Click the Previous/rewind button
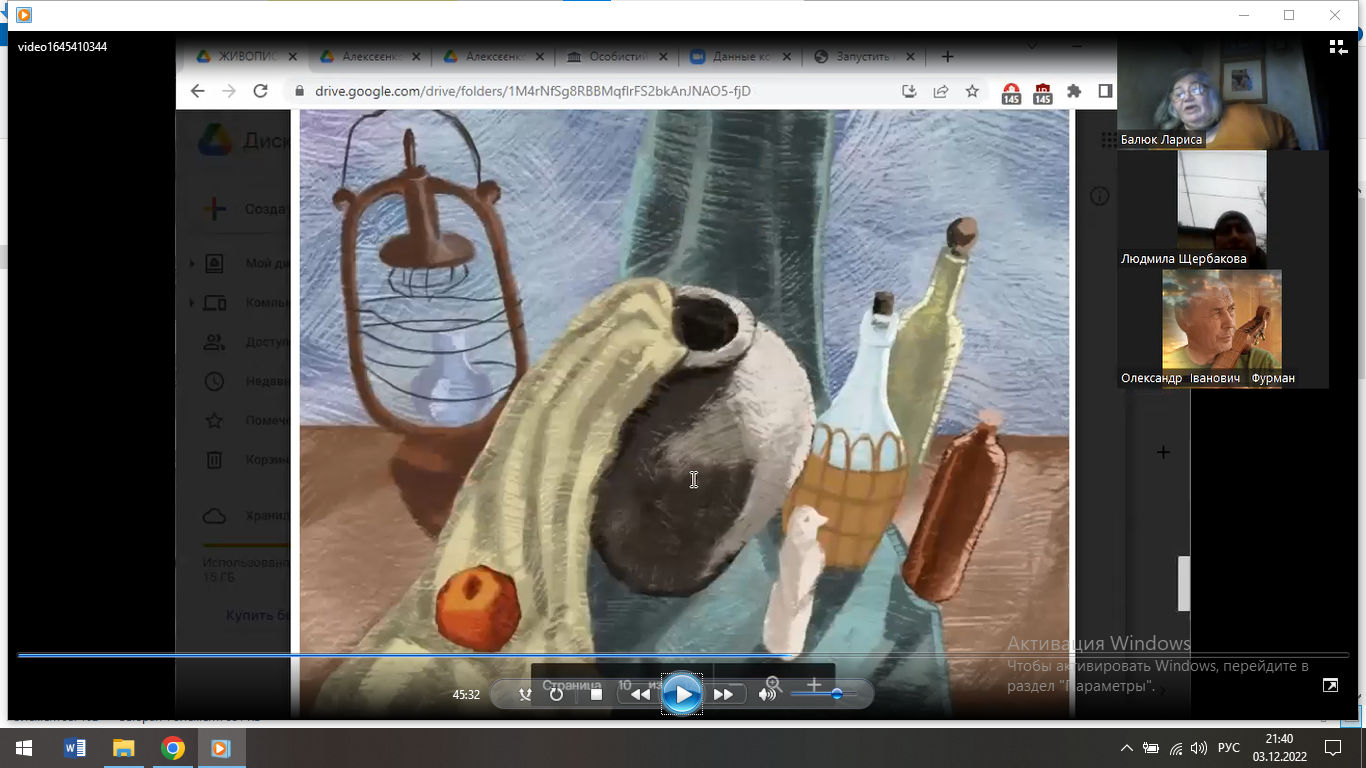Screen dimensions: 1366x768 pos(639,694)
